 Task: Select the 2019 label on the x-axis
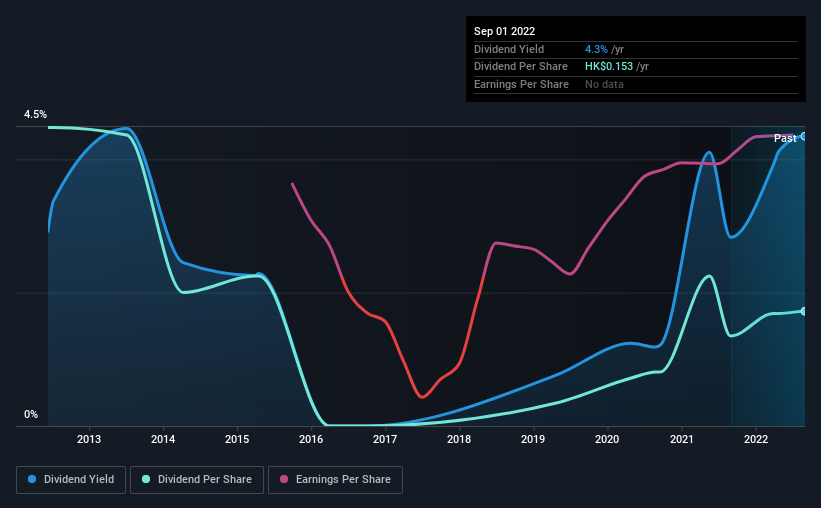(533, 439)
